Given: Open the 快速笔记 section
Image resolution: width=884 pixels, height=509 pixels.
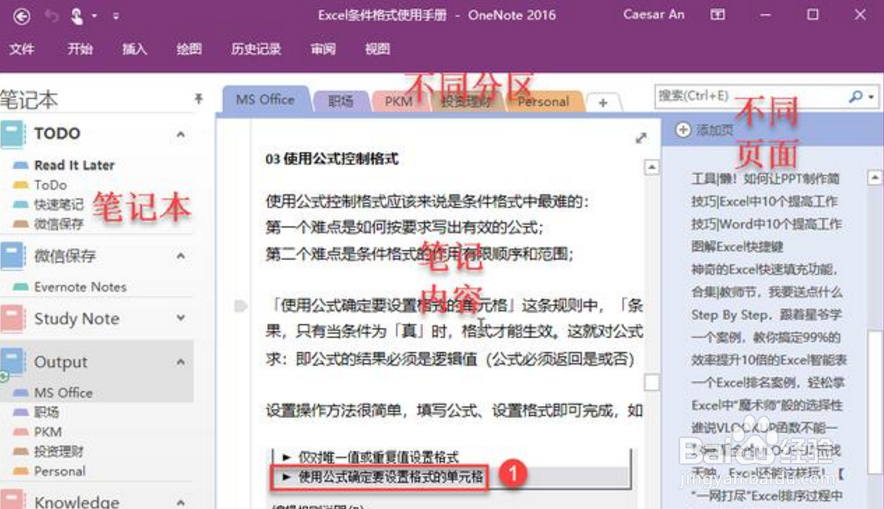Looking at the screenshot, I should coord(58,204).
